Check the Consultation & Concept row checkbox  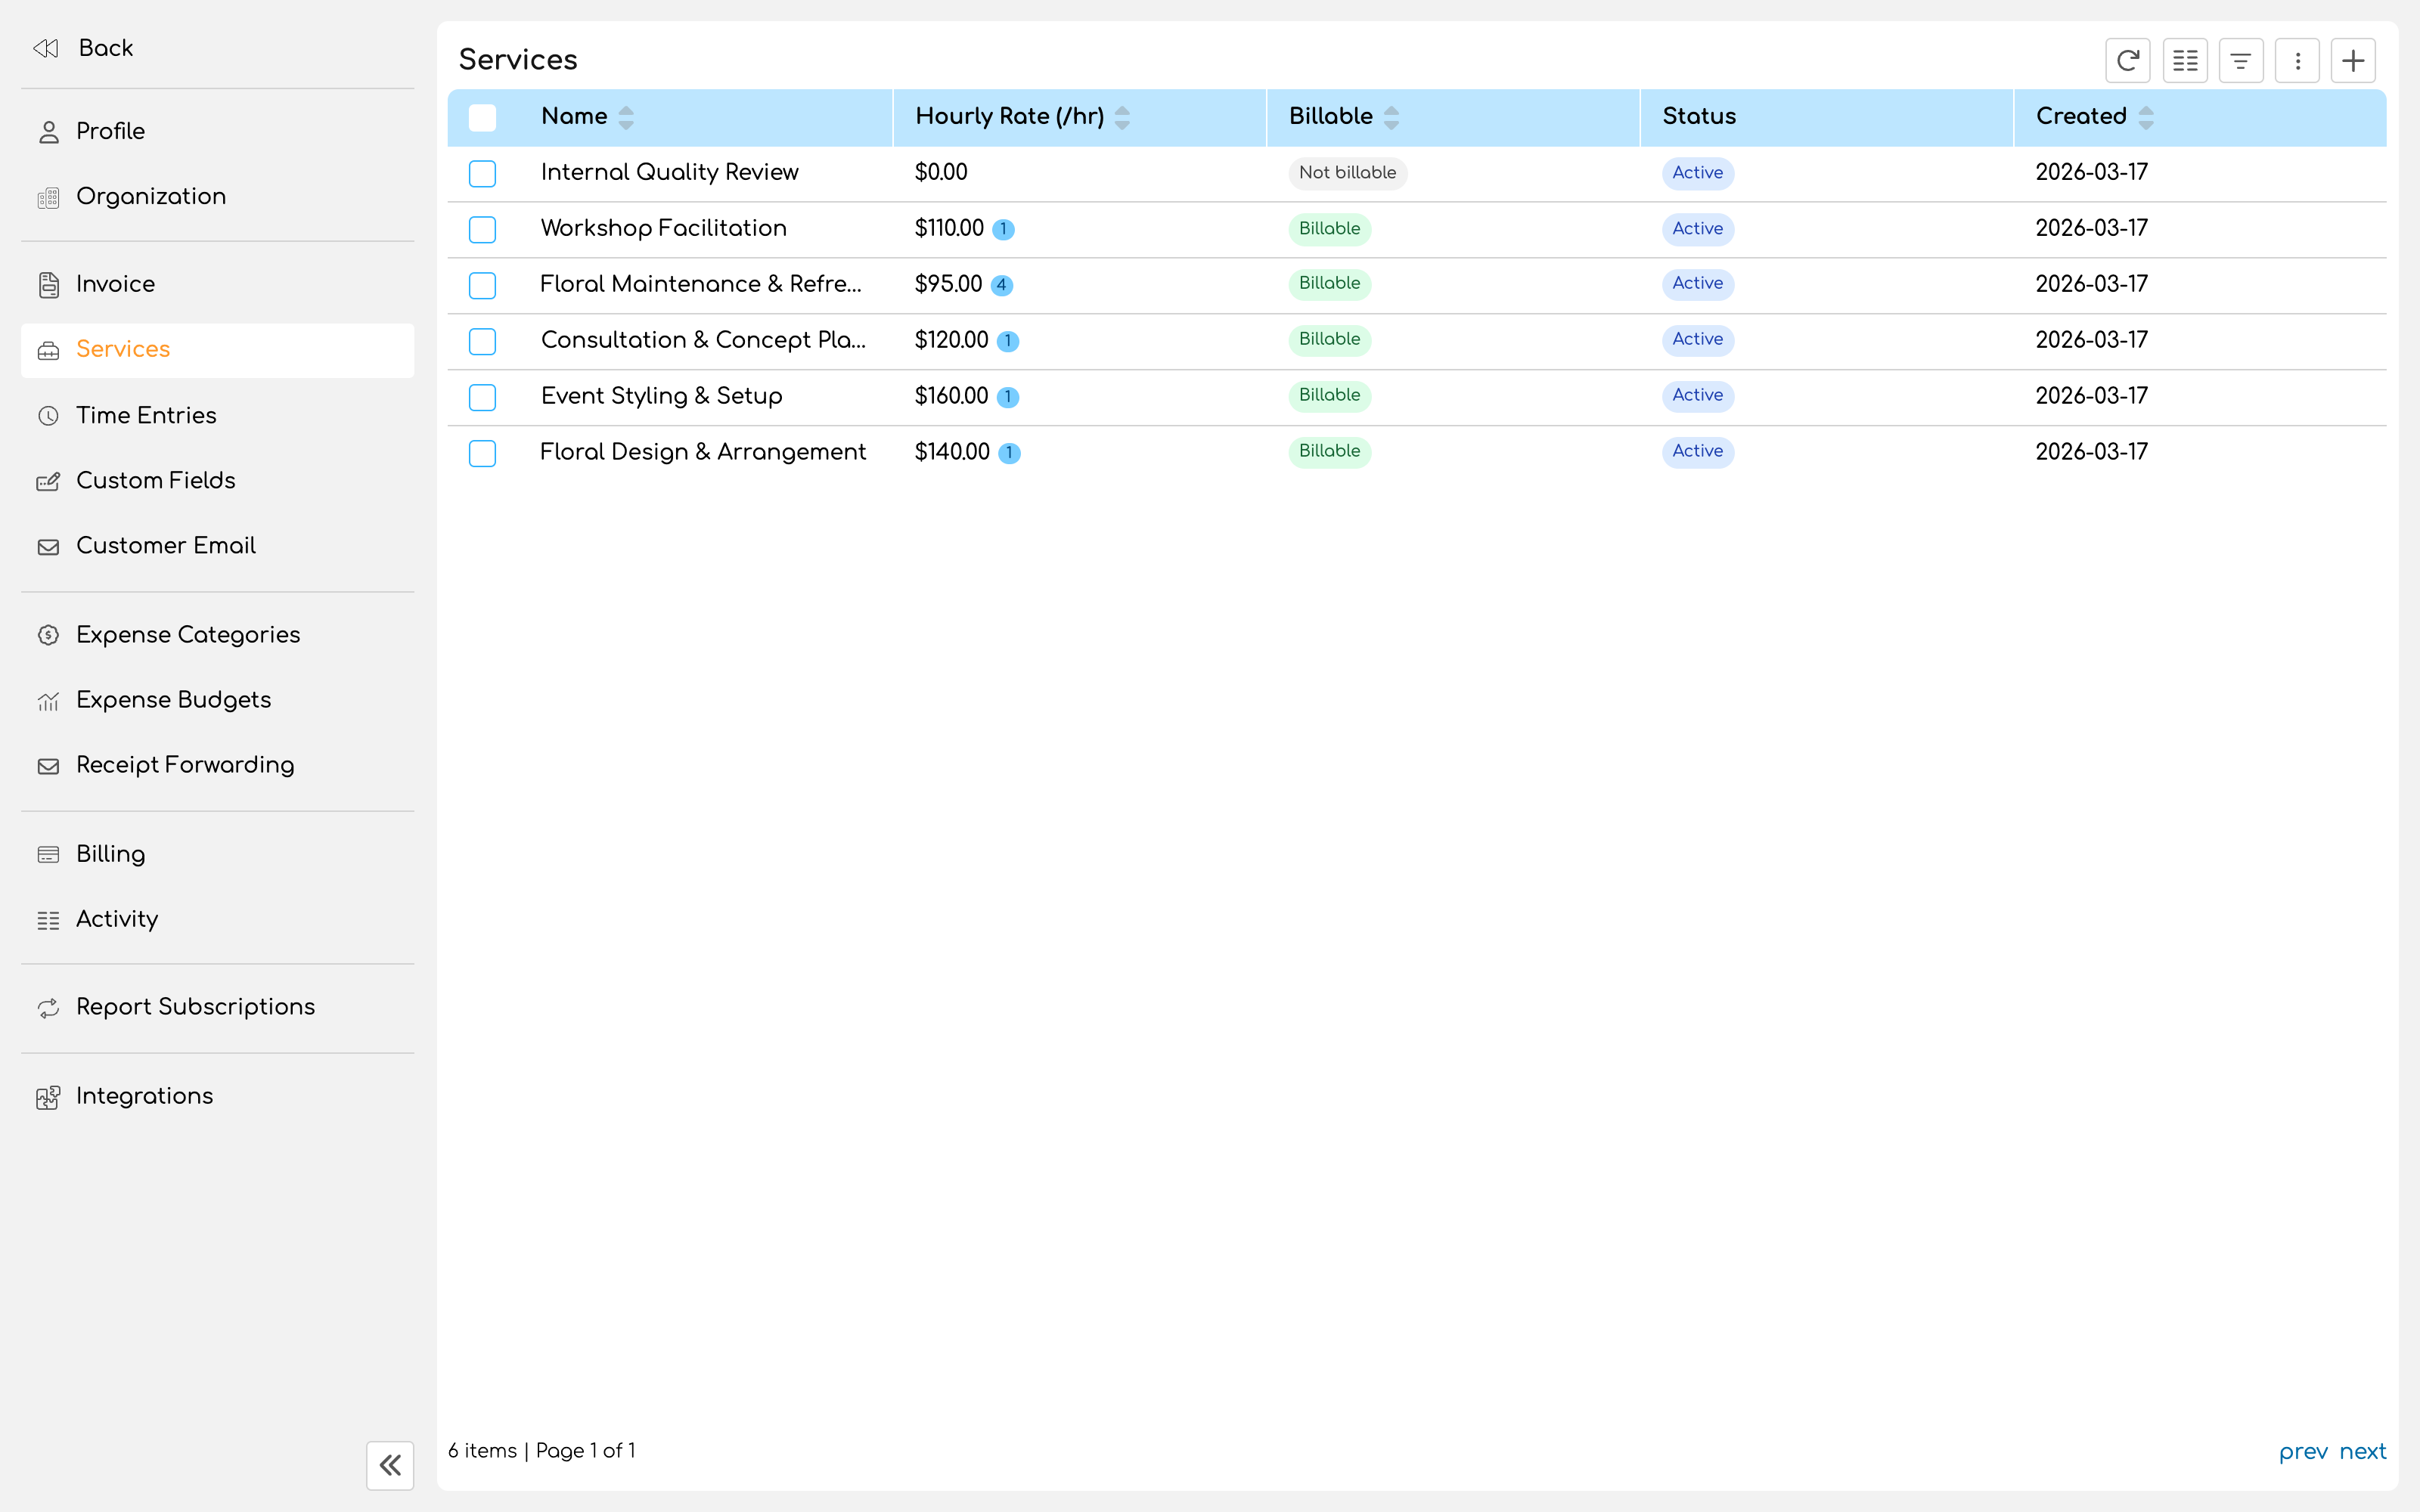pyautogui.click(x=482, y=341)
